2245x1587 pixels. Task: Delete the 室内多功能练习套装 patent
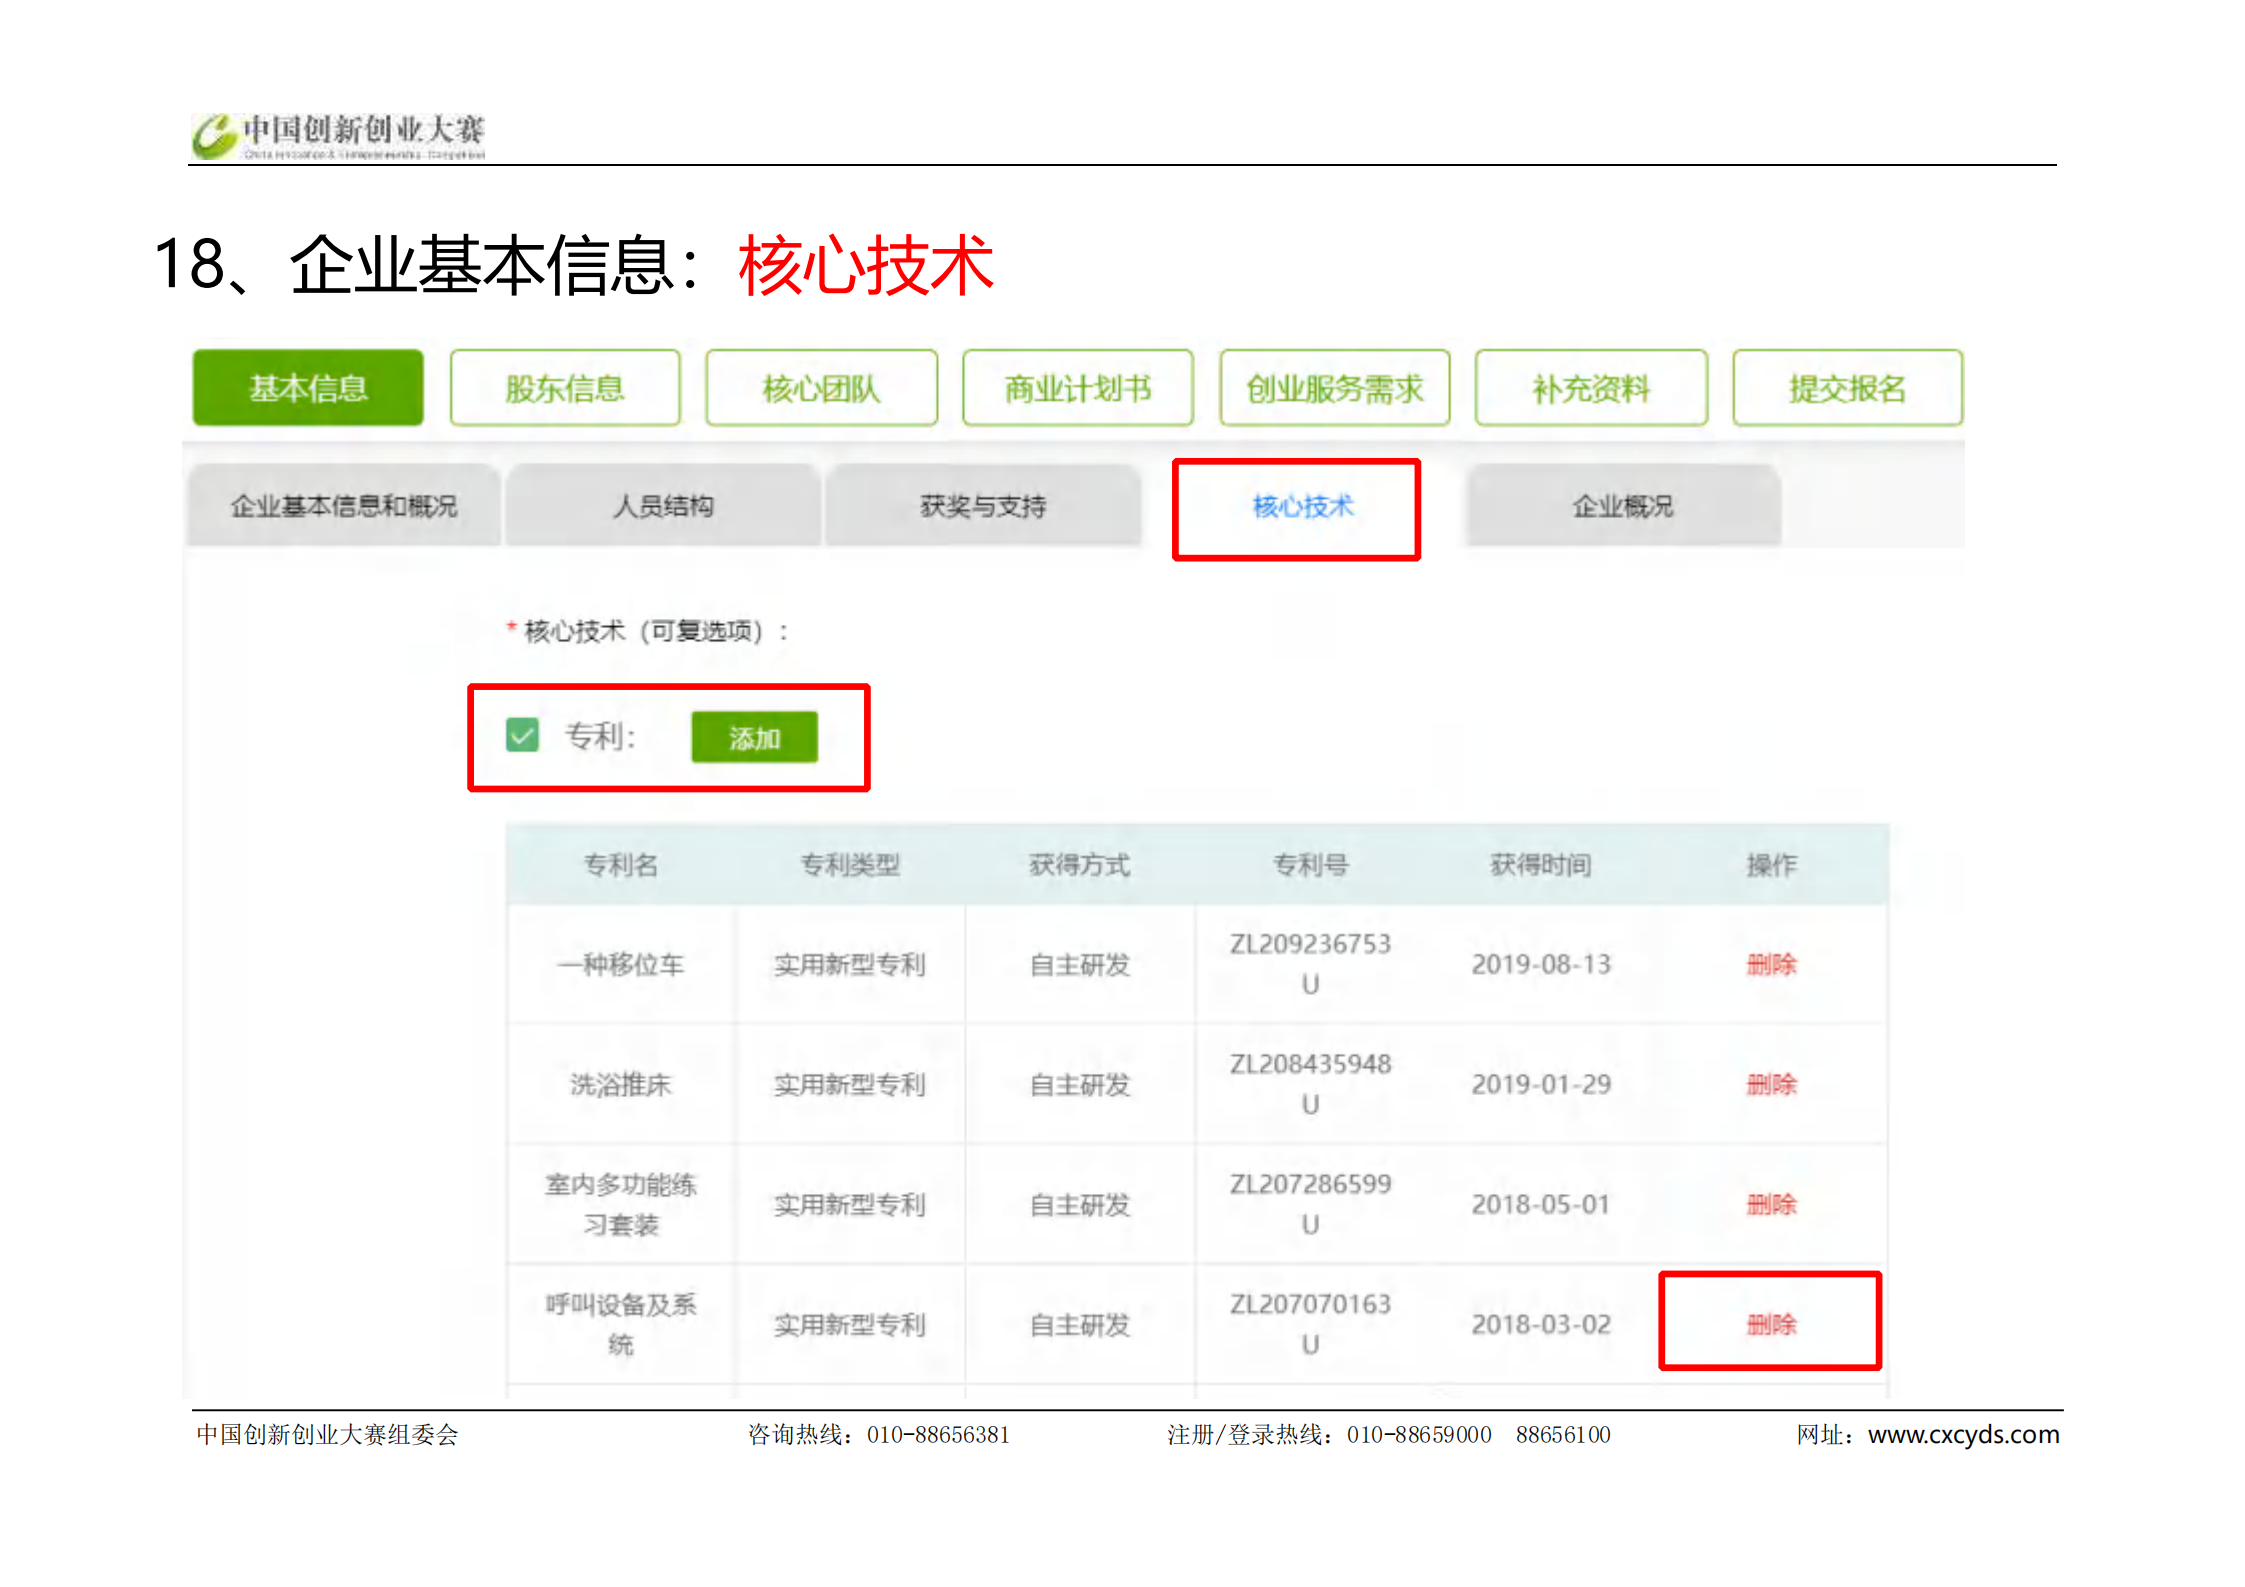[x=1771, y=1204]
